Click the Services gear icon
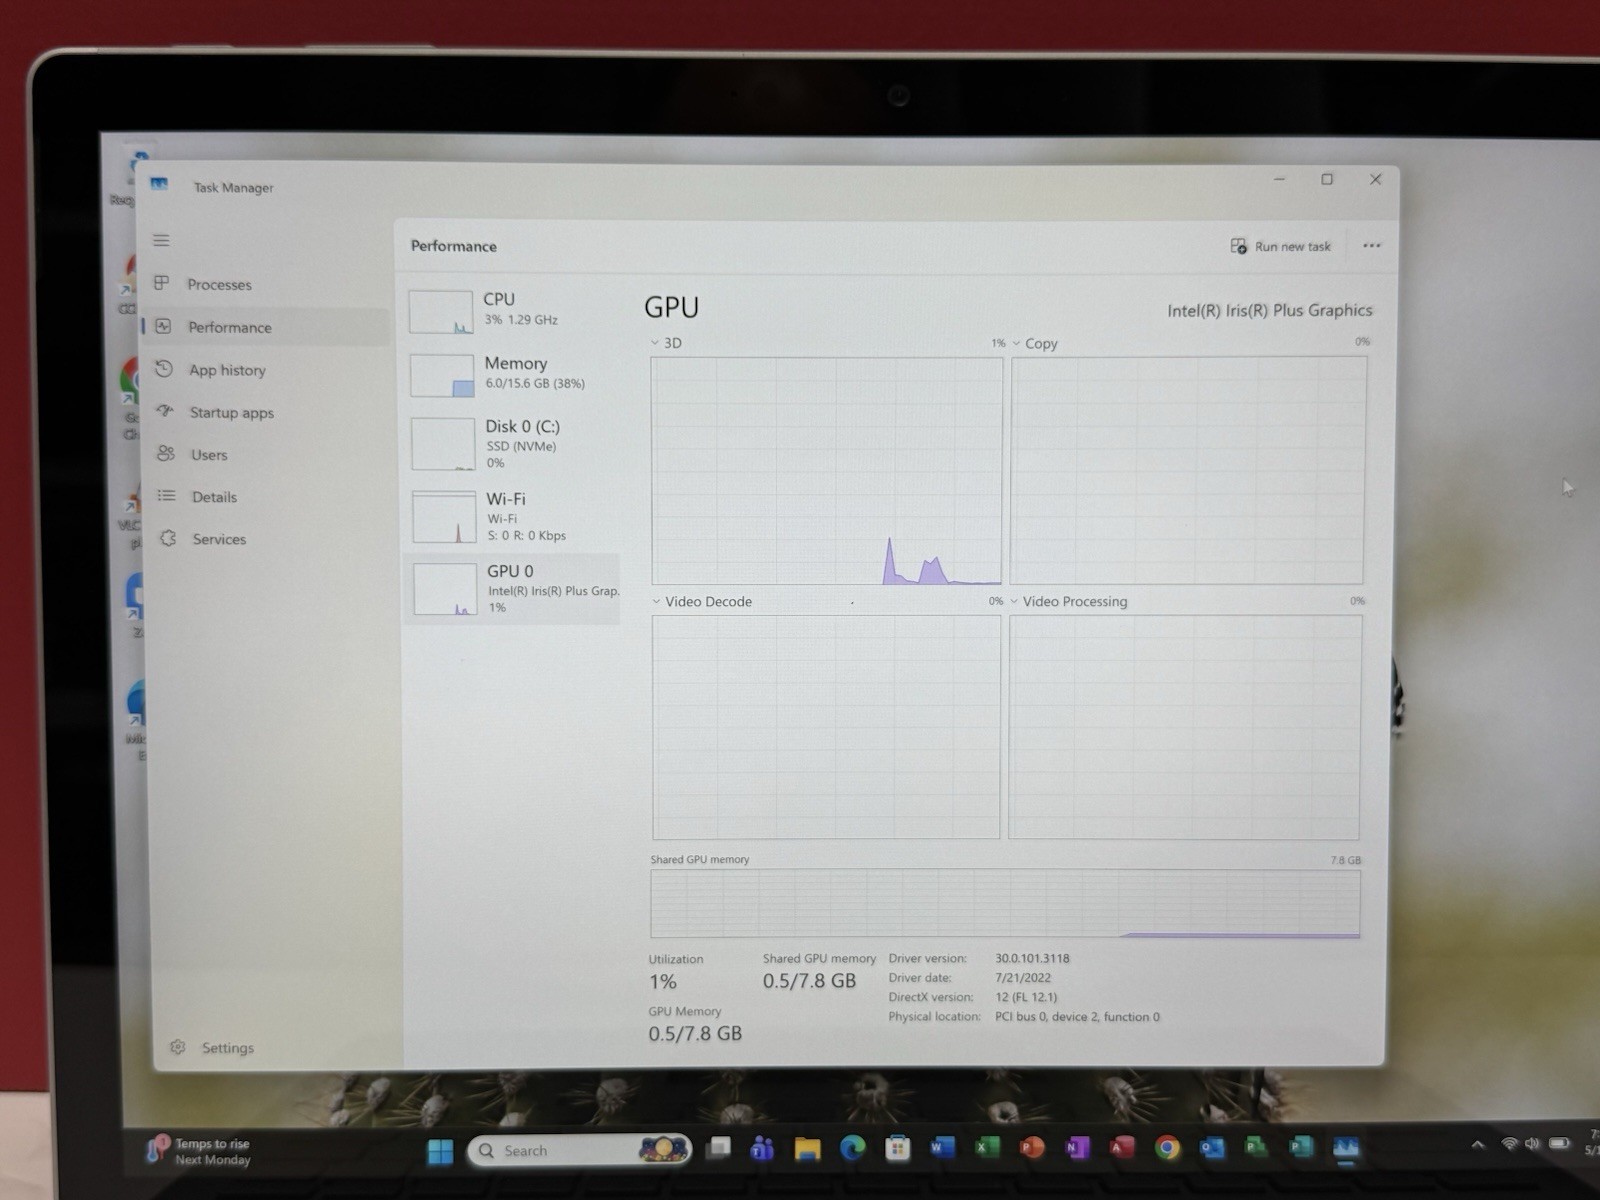This screenshot has height=1200, width=1600. 168,538
